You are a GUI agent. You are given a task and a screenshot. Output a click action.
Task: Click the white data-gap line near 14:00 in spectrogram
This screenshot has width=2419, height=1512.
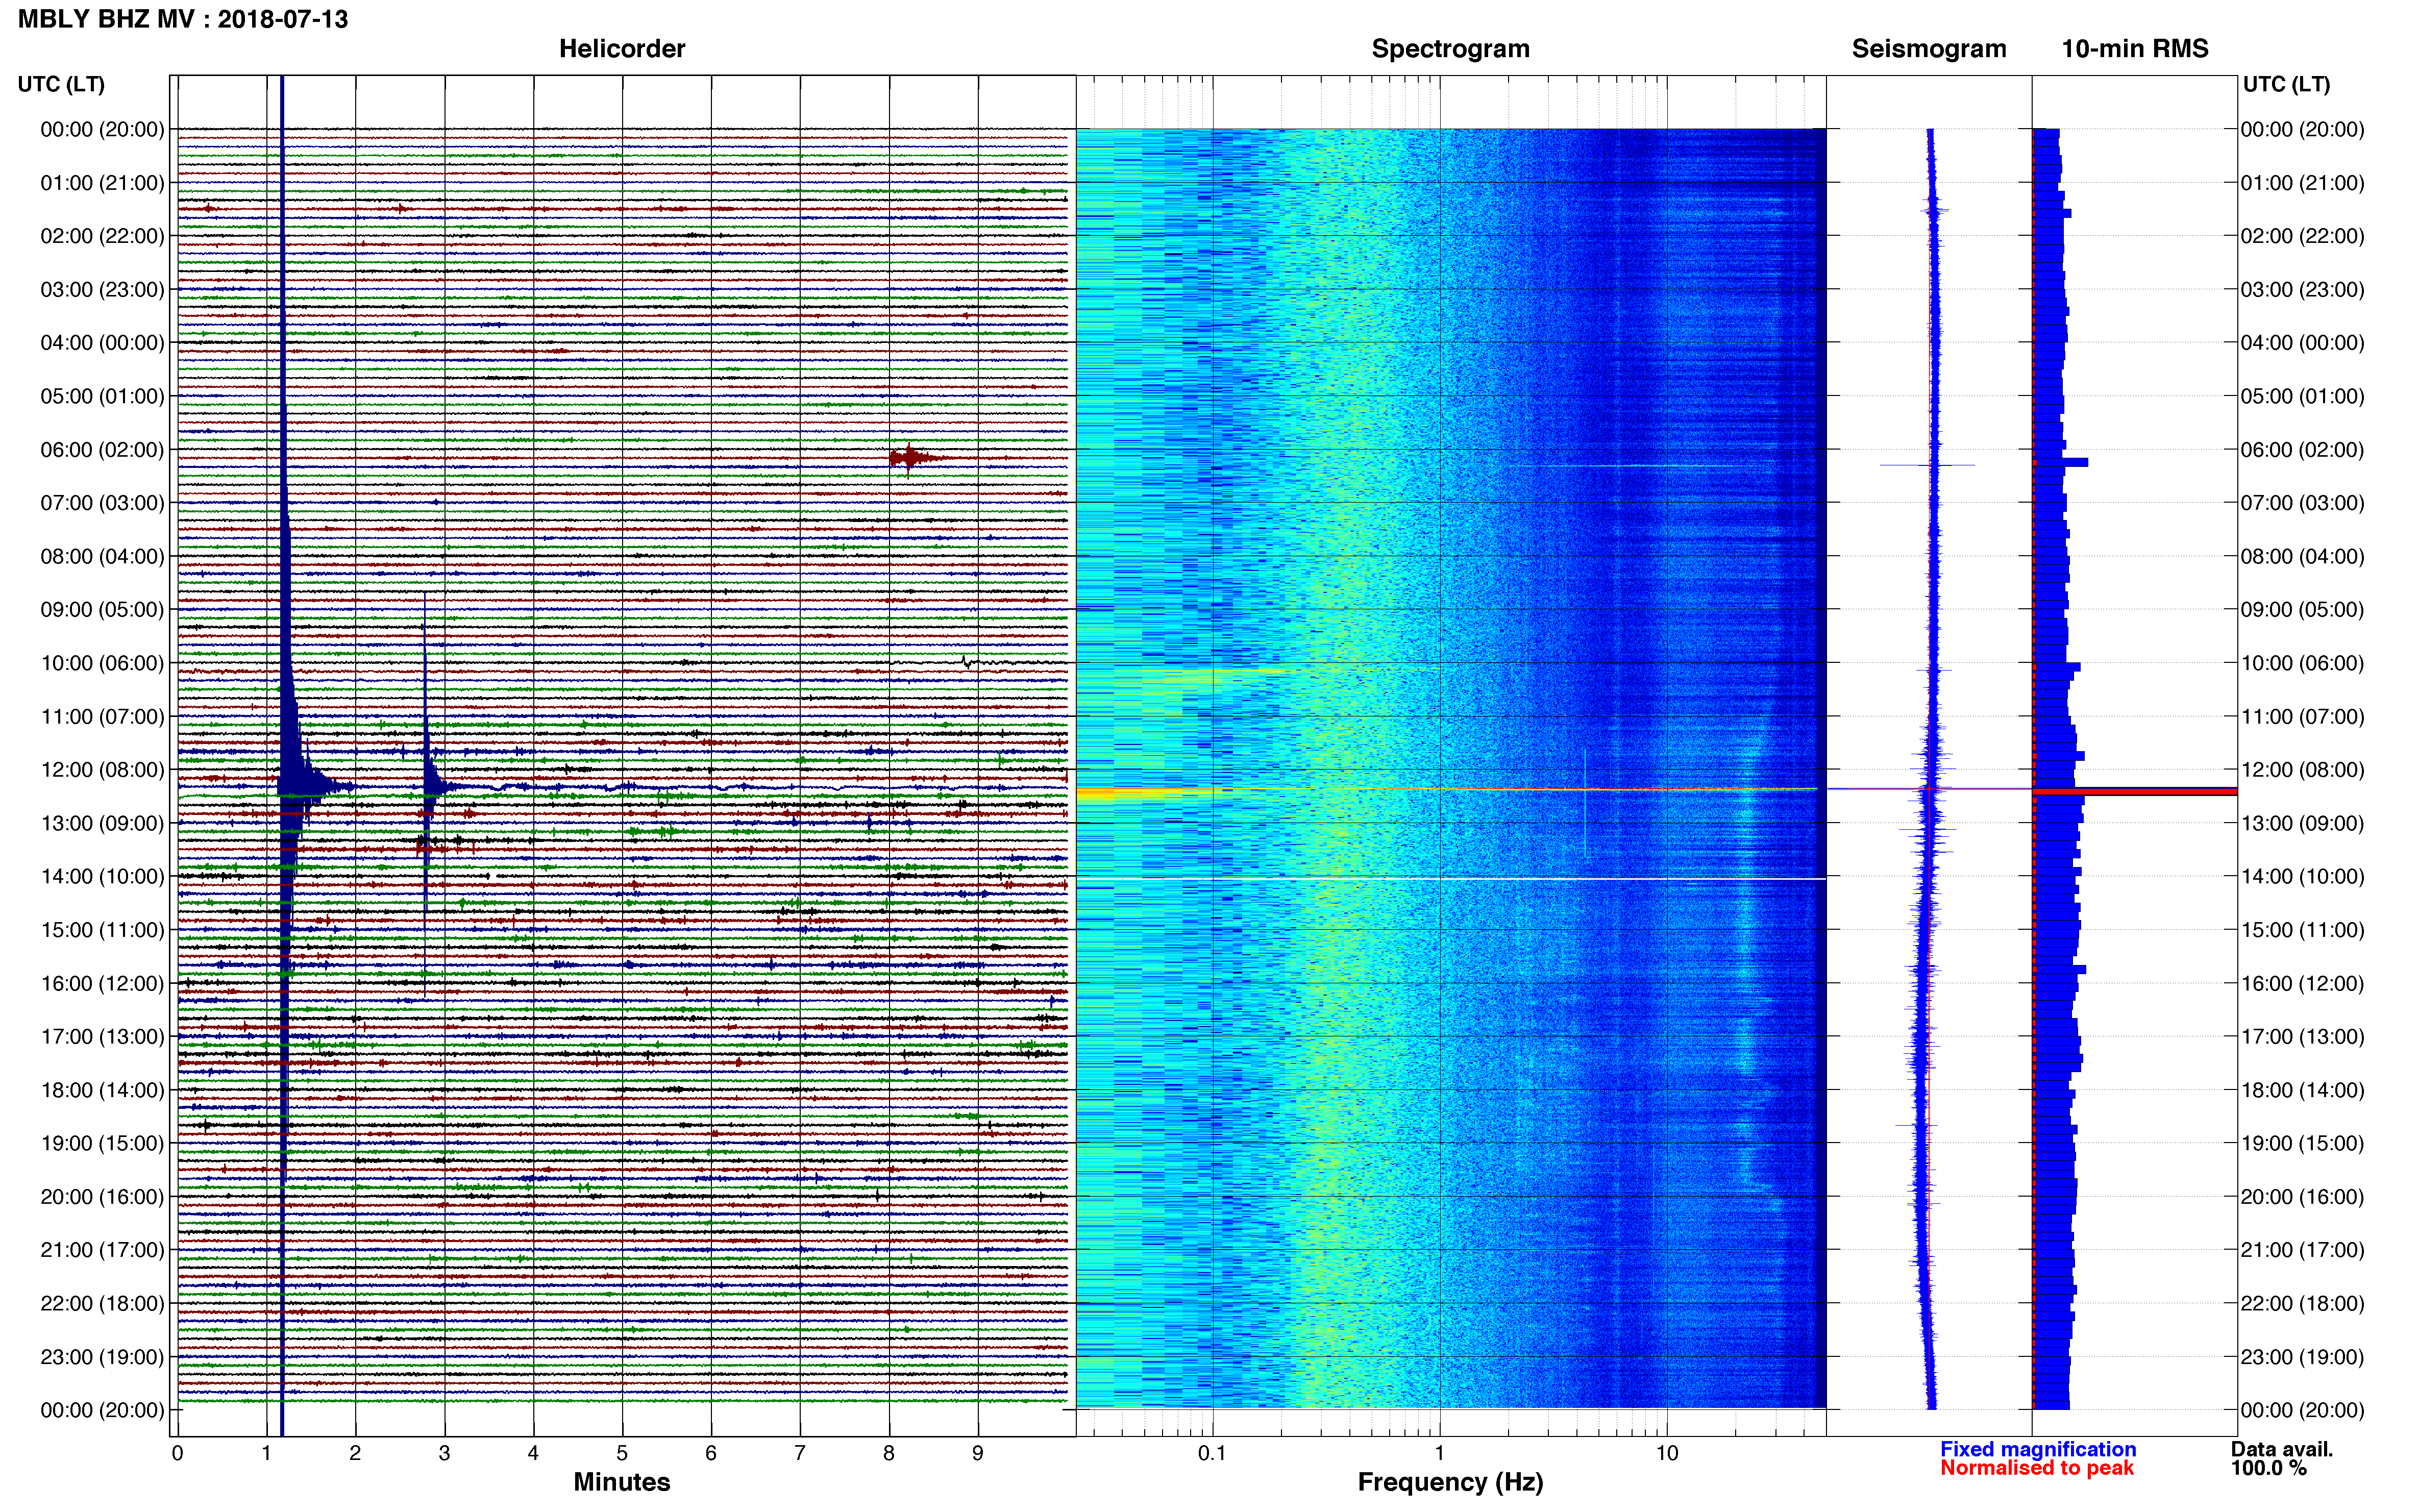1451,879
